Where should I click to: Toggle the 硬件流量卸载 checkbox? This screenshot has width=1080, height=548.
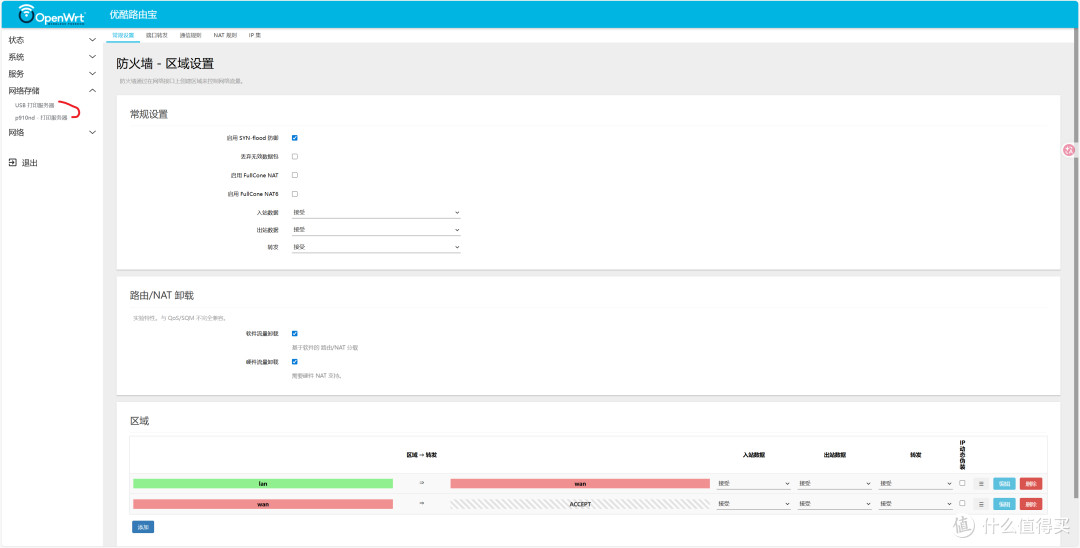coord(295,361)
